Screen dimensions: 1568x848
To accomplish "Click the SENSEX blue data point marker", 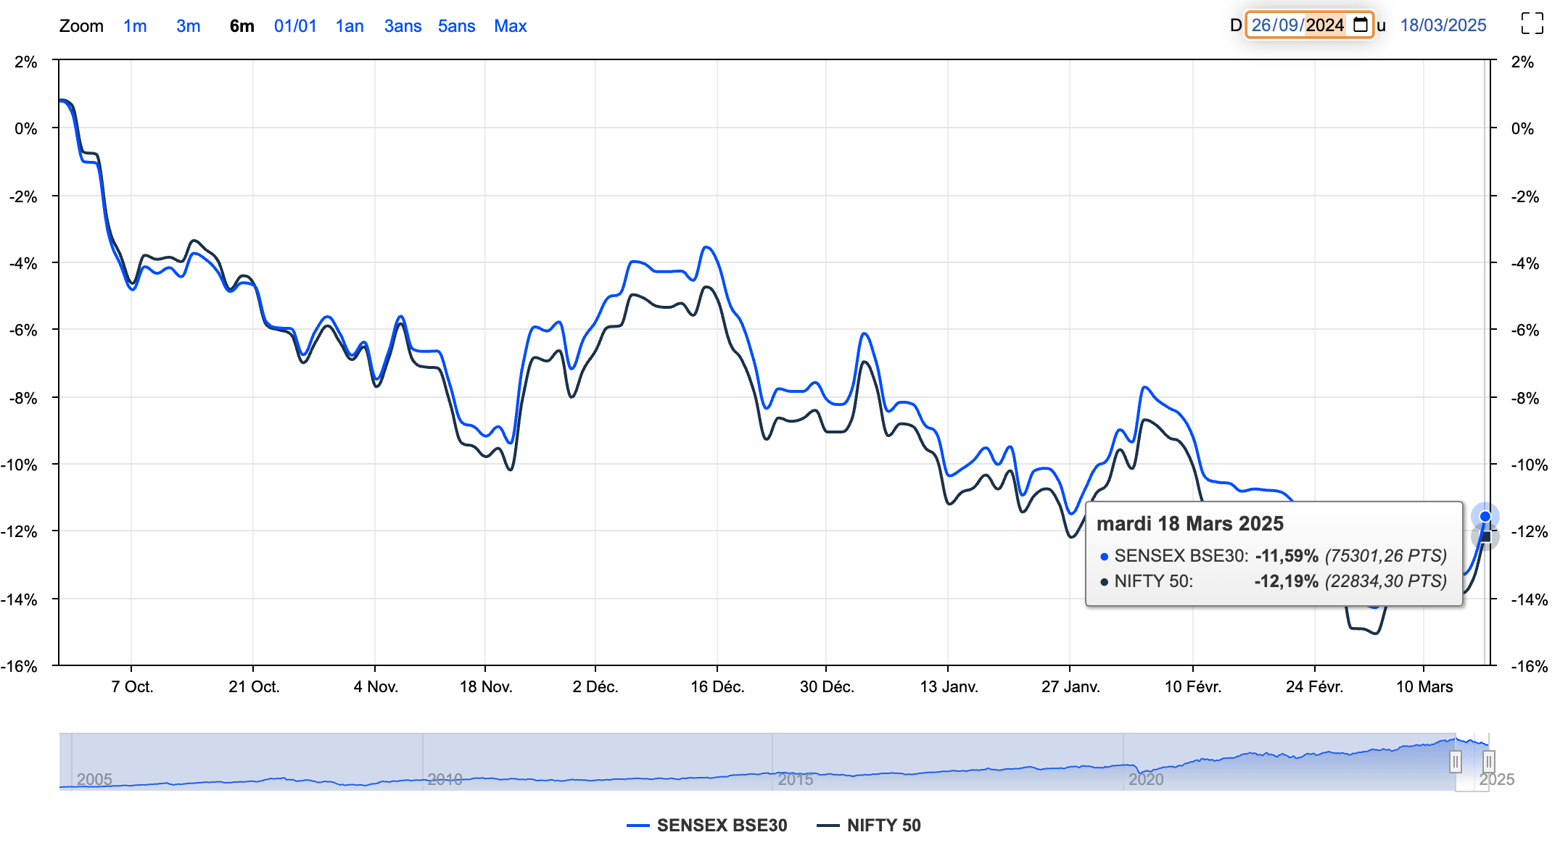I will pyautogui.click(x=1485, y=517).
